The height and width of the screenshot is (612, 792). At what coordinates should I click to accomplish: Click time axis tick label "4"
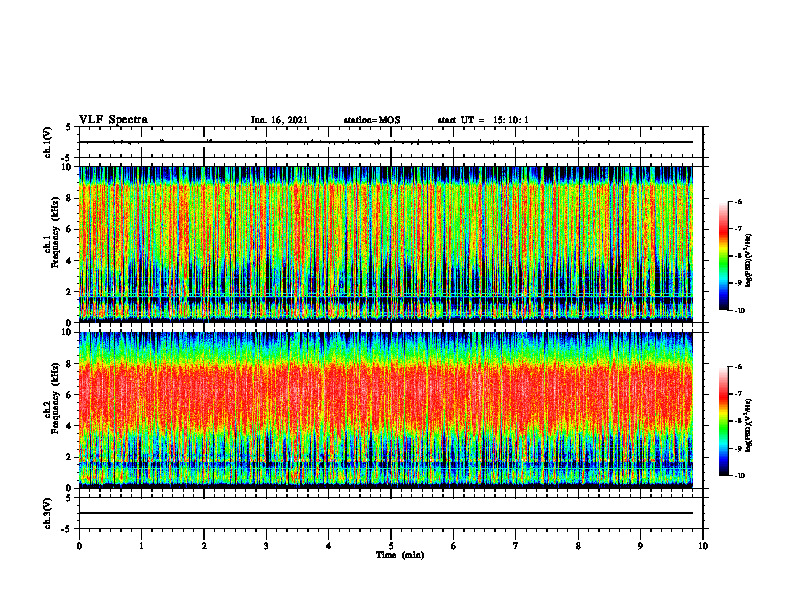click(329, 546)
